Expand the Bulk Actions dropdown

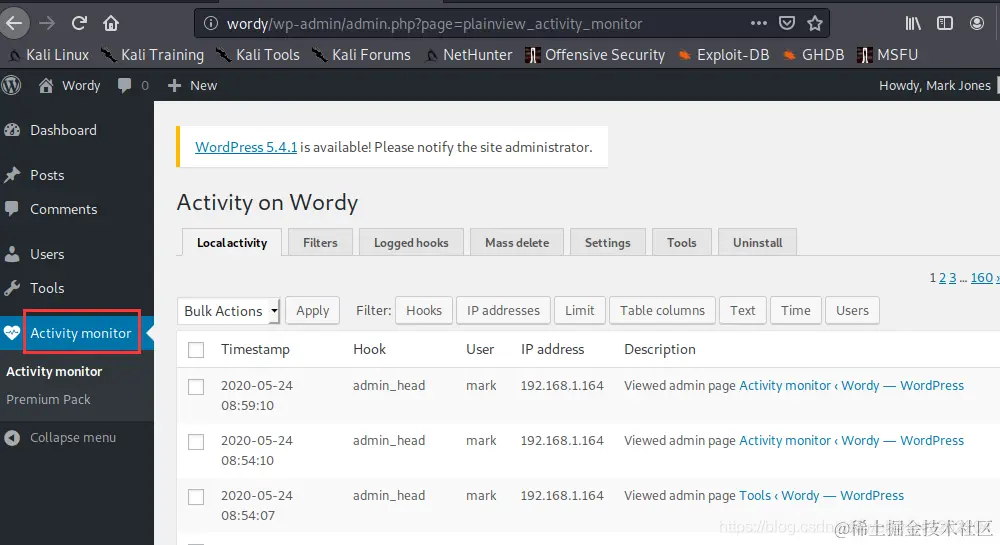[x=228, y=311]
